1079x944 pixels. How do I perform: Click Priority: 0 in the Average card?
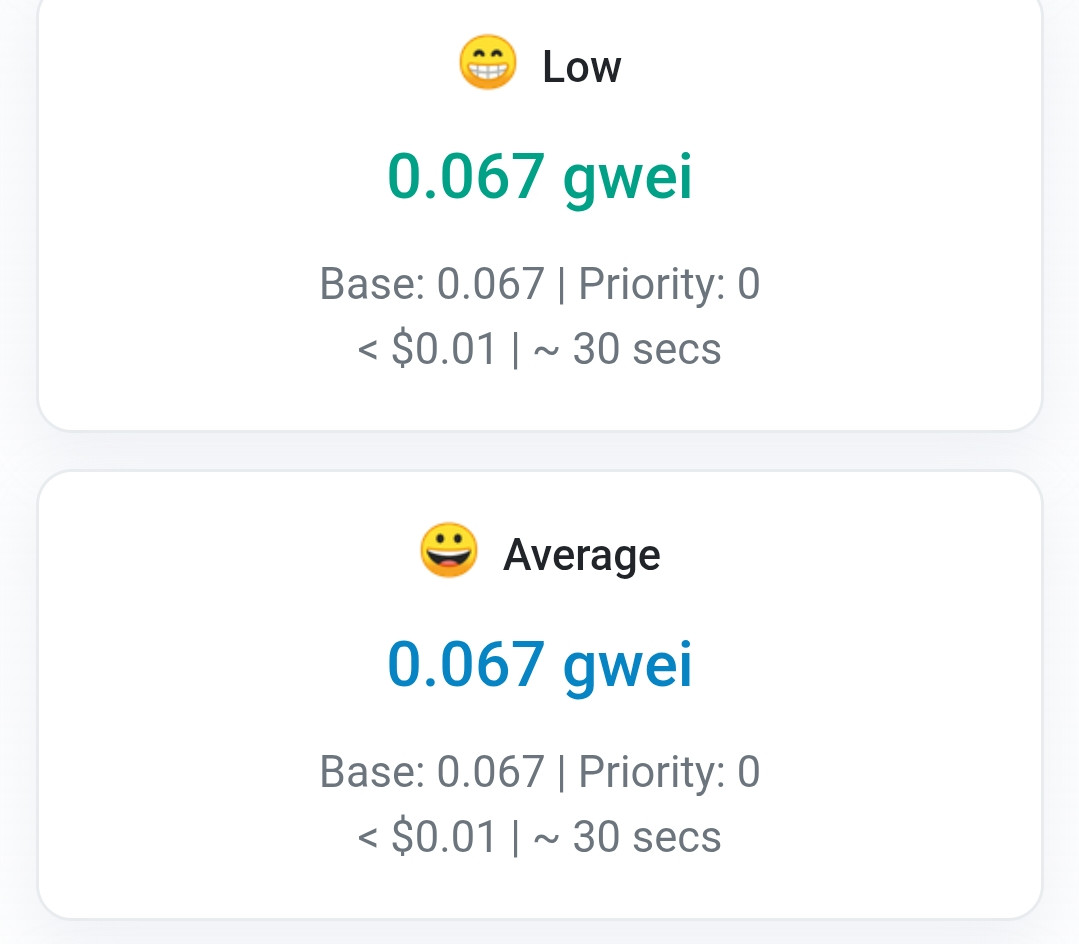[669, 771]
